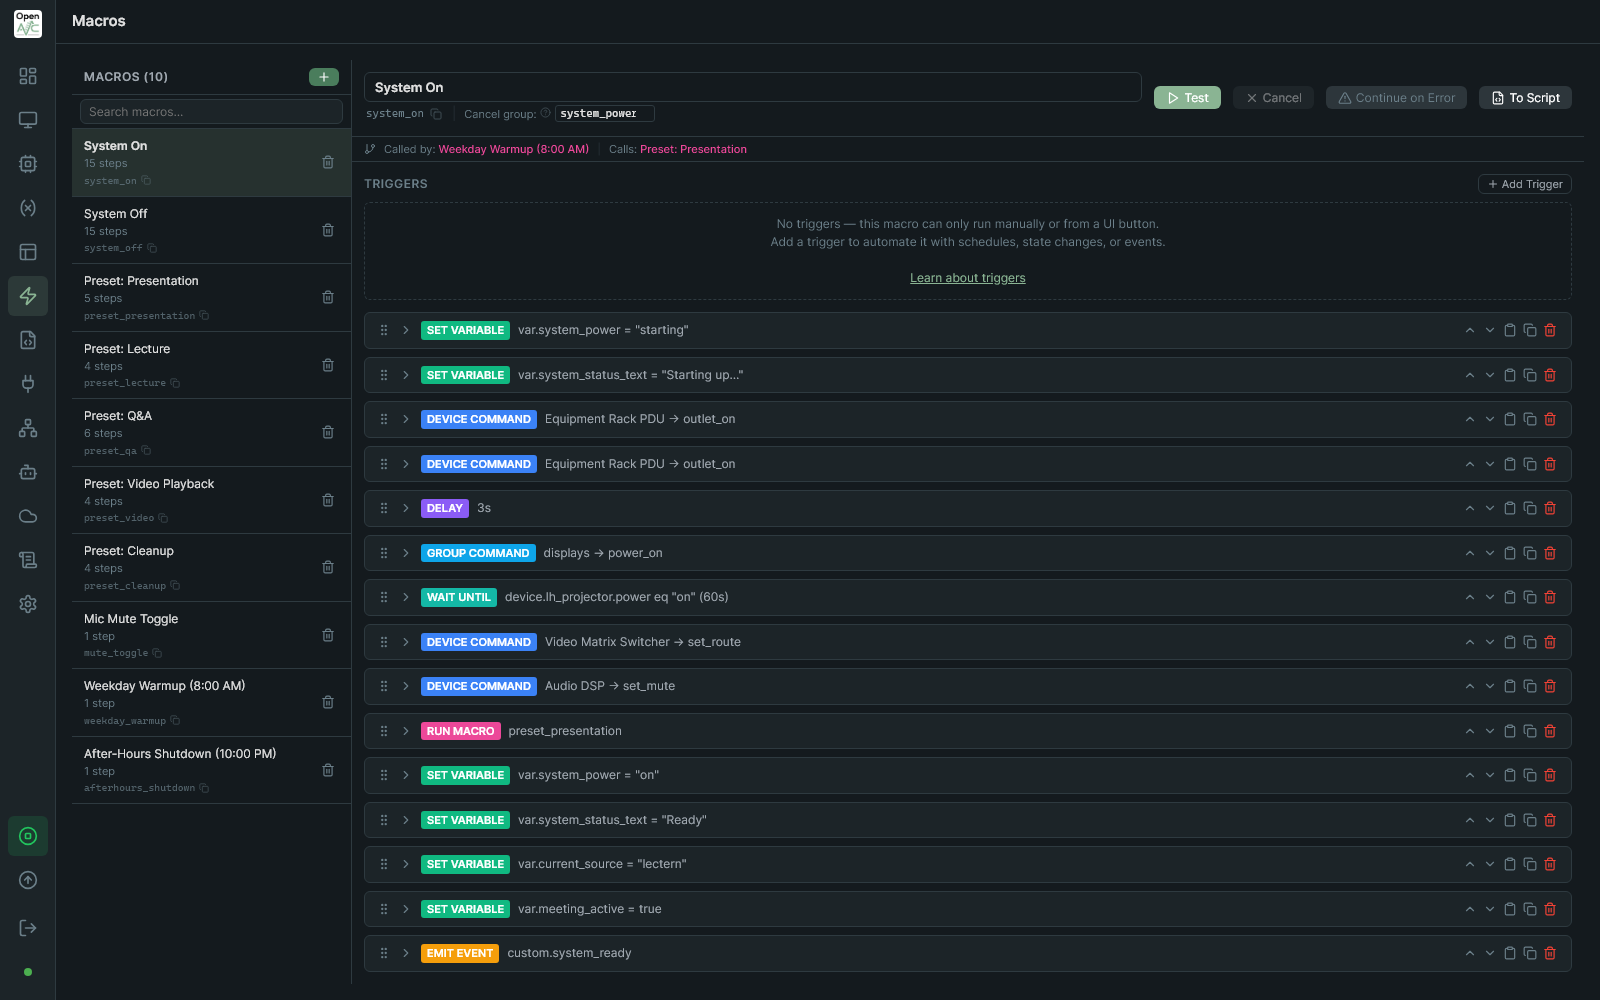
Task: Delete the Mic Mute Toggle macro
Action: pos(328,635)
